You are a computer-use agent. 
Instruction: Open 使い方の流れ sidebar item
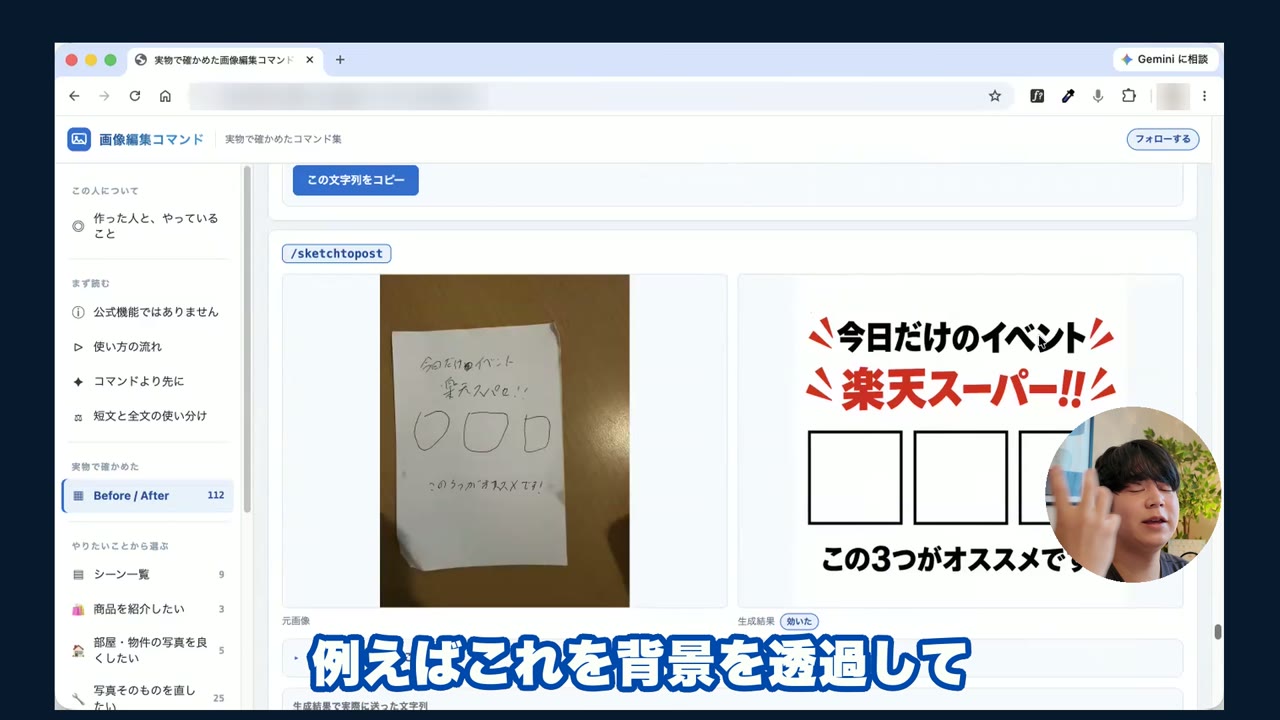[148, 347]
